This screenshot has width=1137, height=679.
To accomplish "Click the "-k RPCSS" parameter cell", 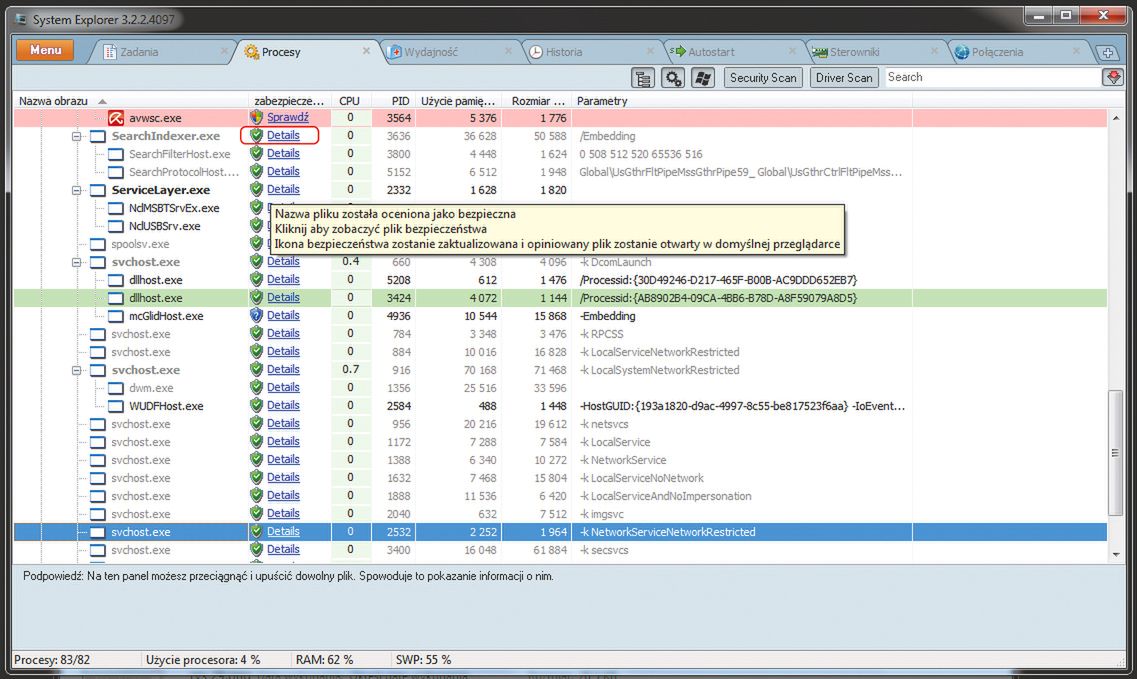I will point(601,334).
